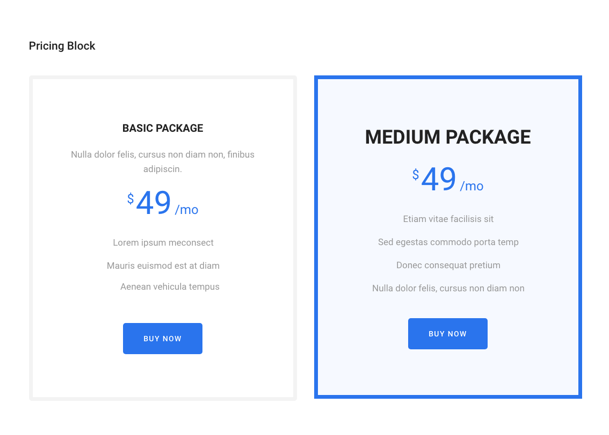The width and height of the screenshot is (609, 435).
Task: Click the Aenean vehicula tempus feature line
Action: pos(169,286)
